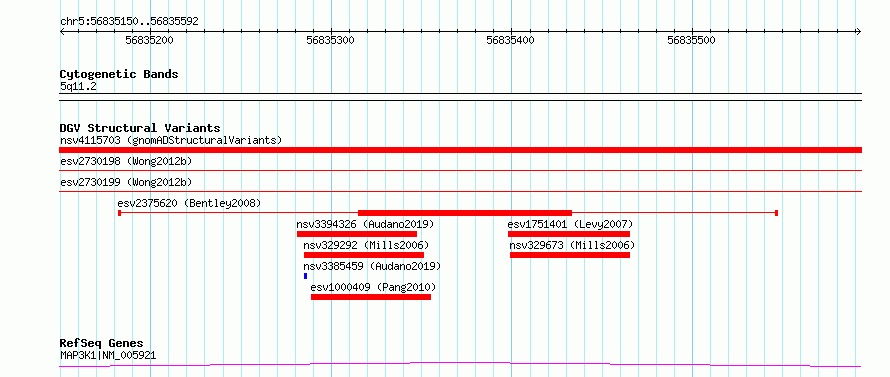Open nsv329292 (Mills2006) label

pyautogui.click(x=366, y=245)
